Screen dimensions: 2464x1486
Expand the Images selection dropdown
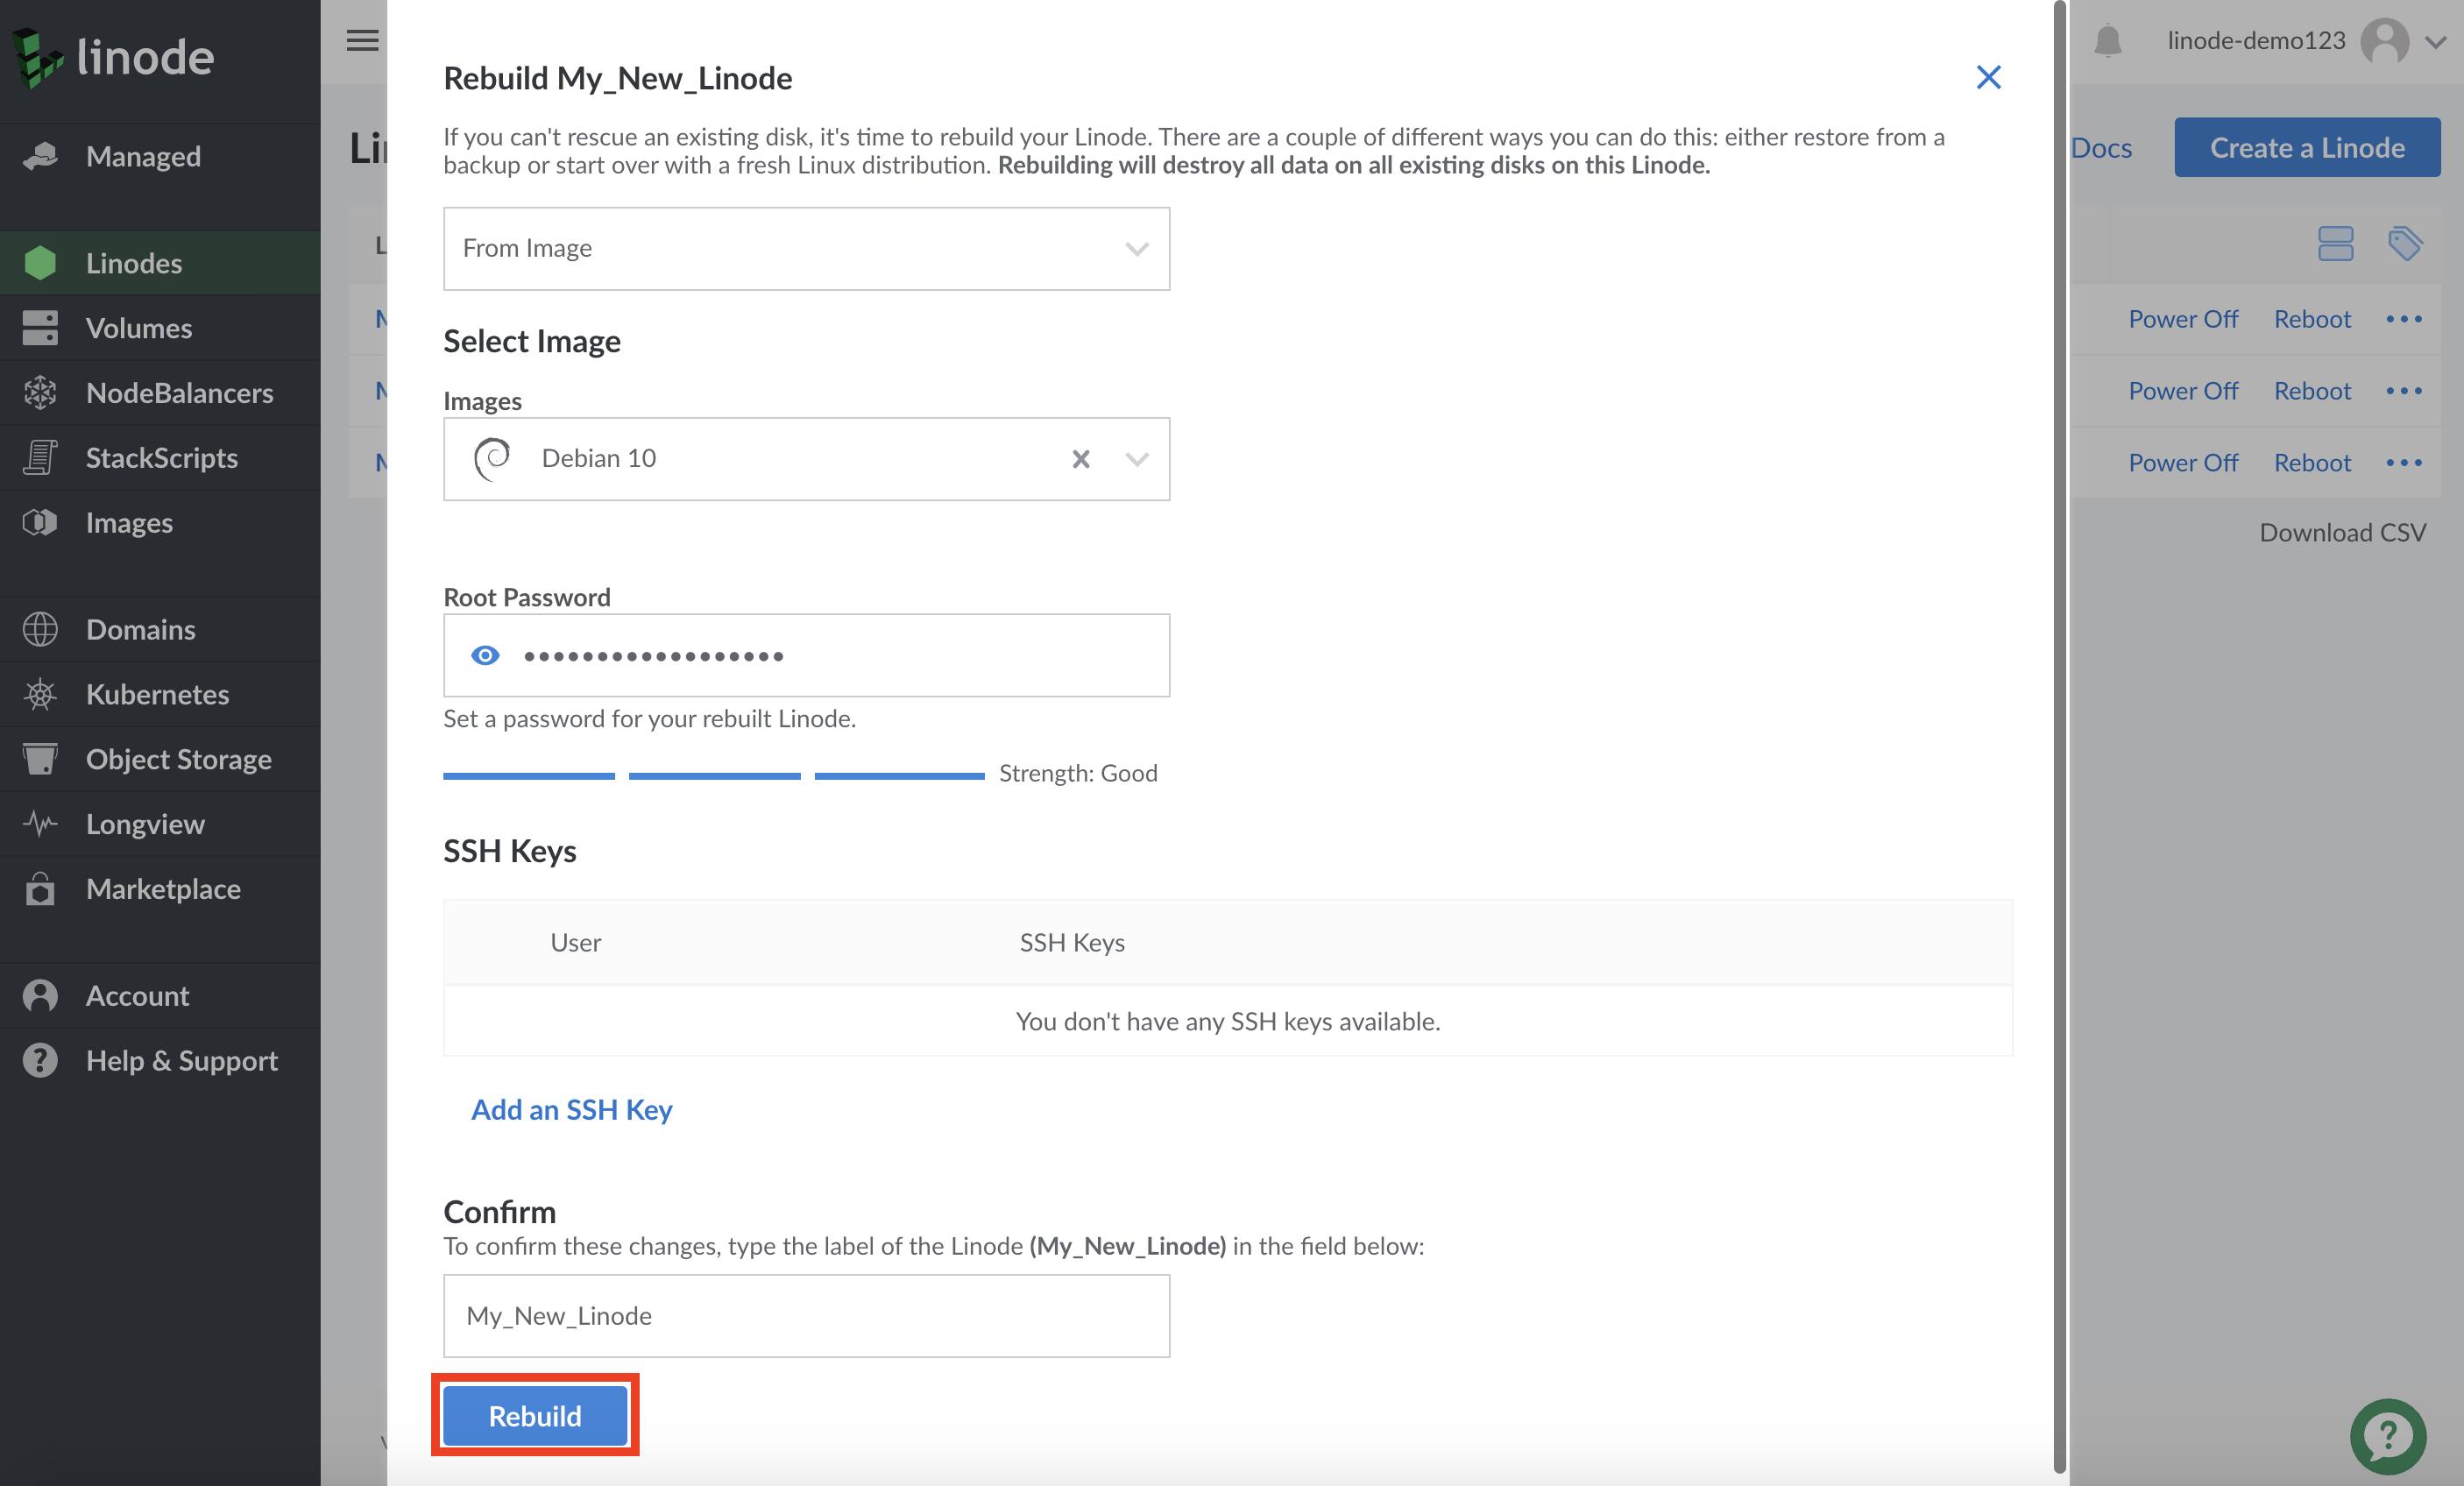coord(1136,459)
